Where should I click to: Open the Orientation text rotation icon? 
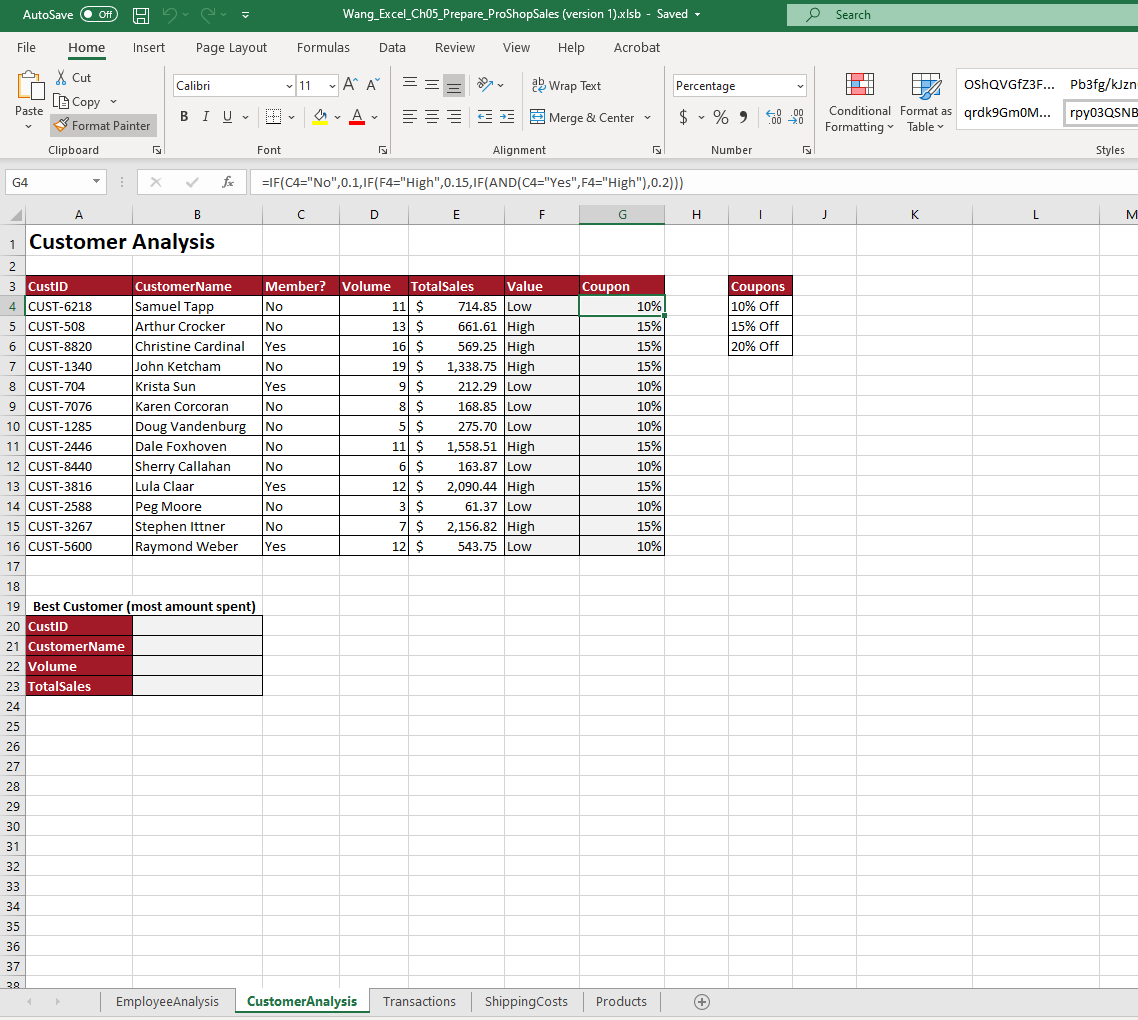pyautogui.click(x=486, y=85)
